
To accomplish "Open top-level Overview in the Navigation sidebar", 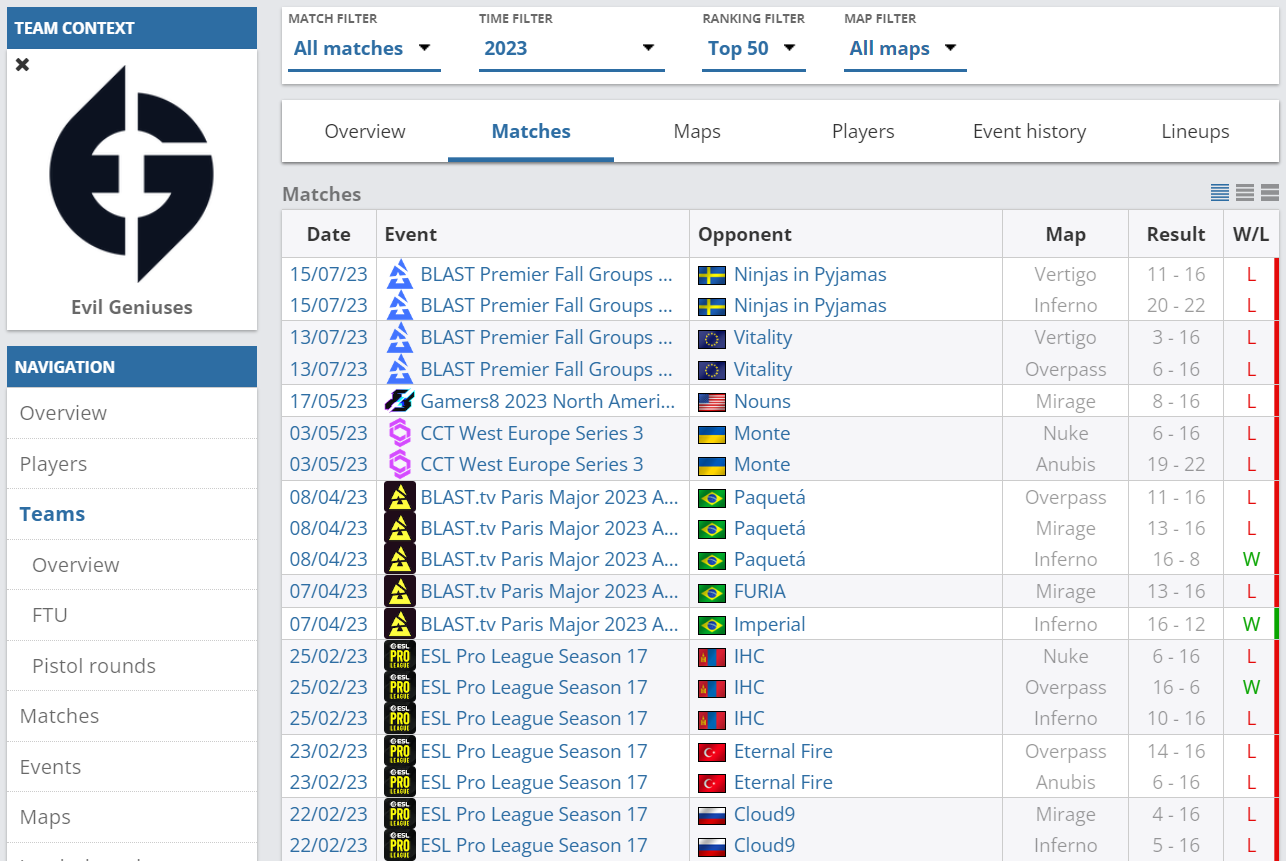I will (132, 413).
